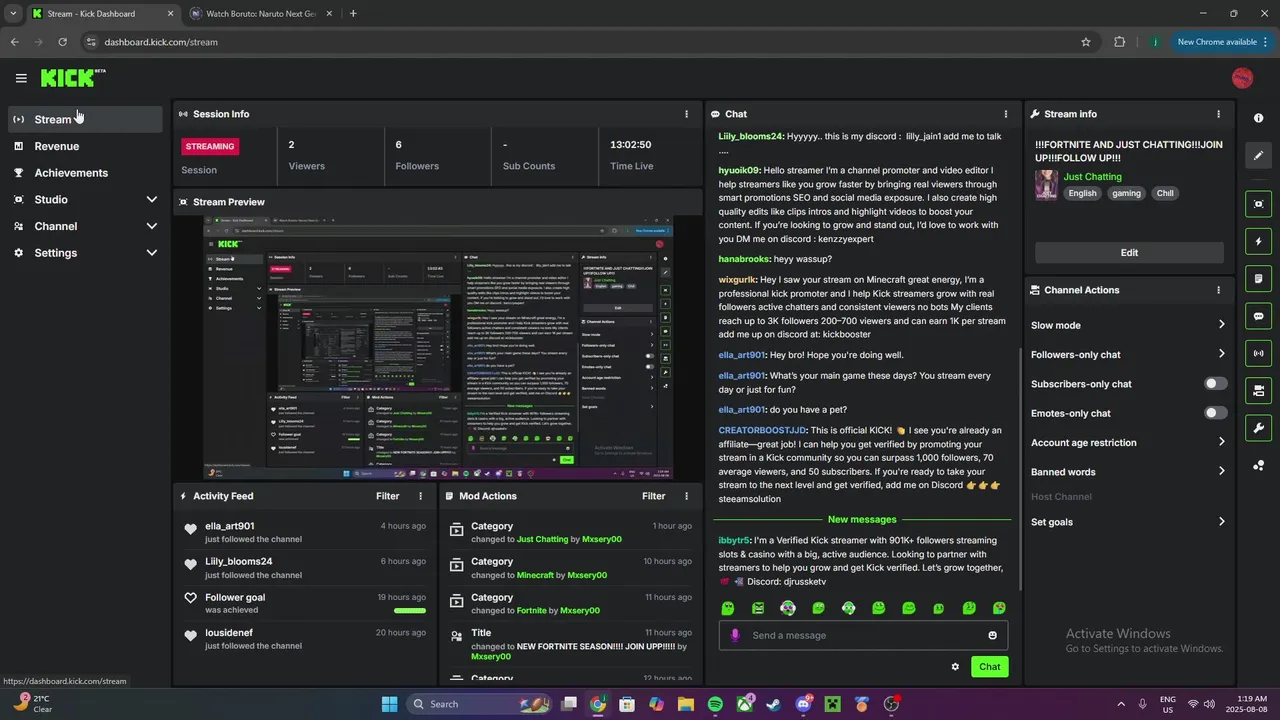Toggle Subscribers-only chat switch

point(1215,384)
